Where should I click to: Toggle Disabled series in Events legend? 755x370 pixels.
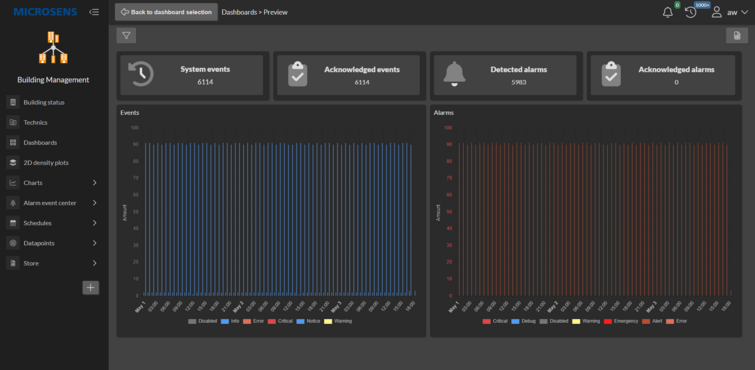(x=203, y=321)
